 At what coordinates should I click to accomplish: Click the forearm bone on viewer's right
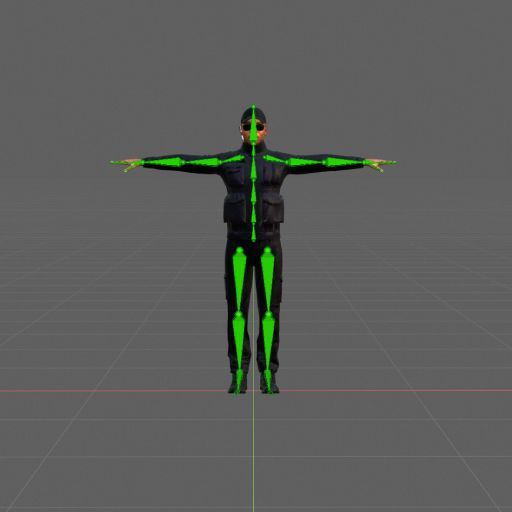(x=344, y=162)
